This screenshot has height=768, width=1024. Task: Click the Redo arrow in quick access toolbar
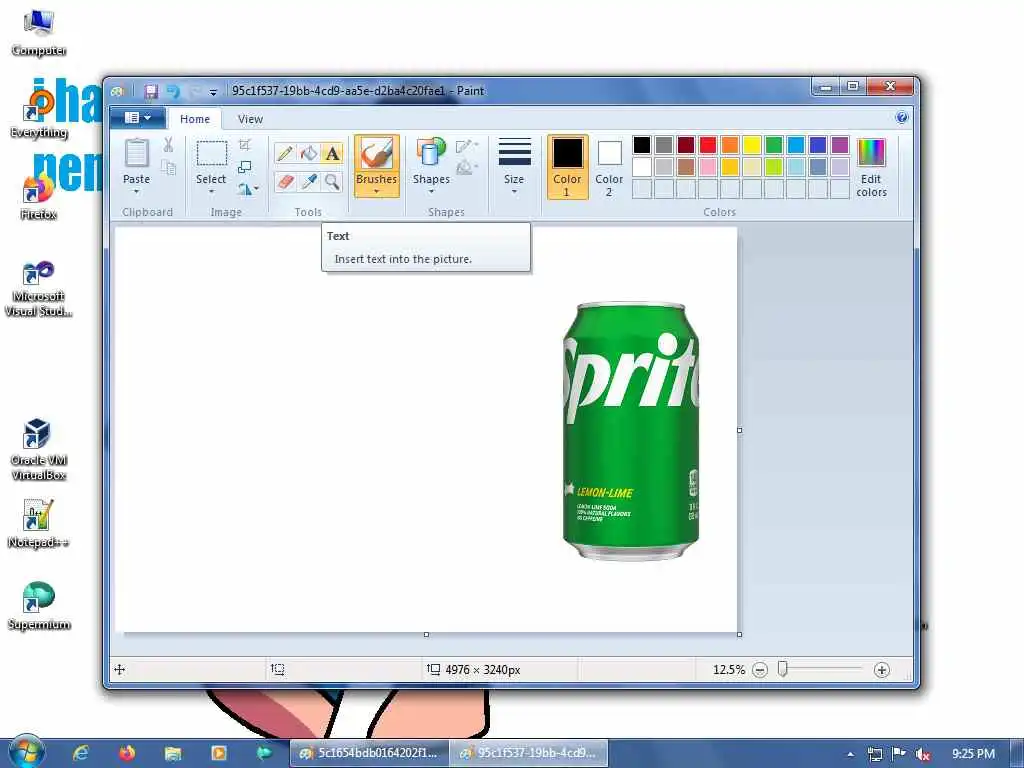195,91
